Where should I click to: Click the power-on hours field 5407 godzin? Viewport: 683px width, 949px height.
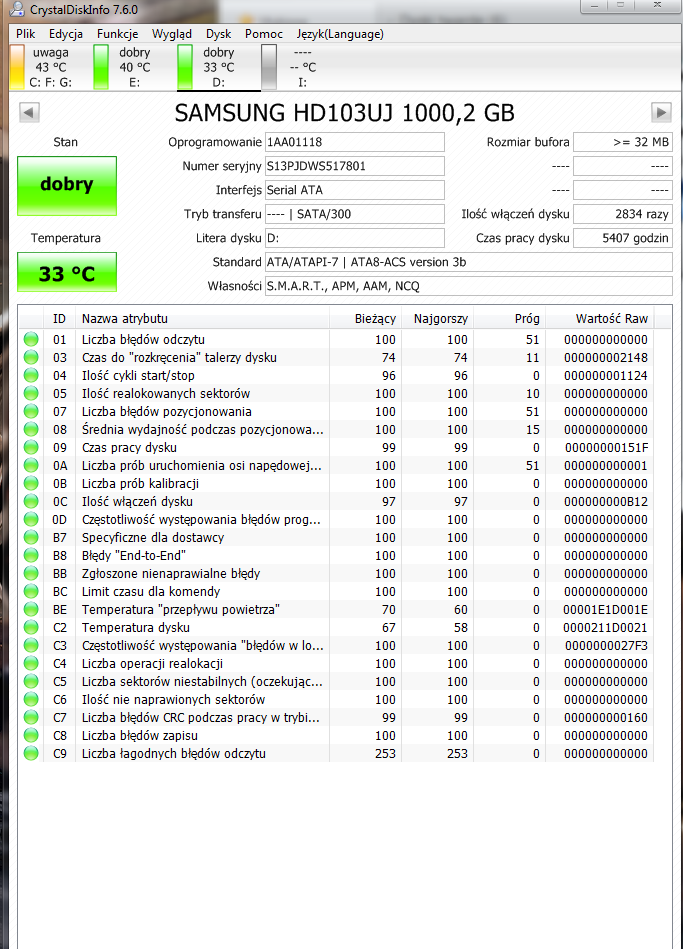(622, 238)
